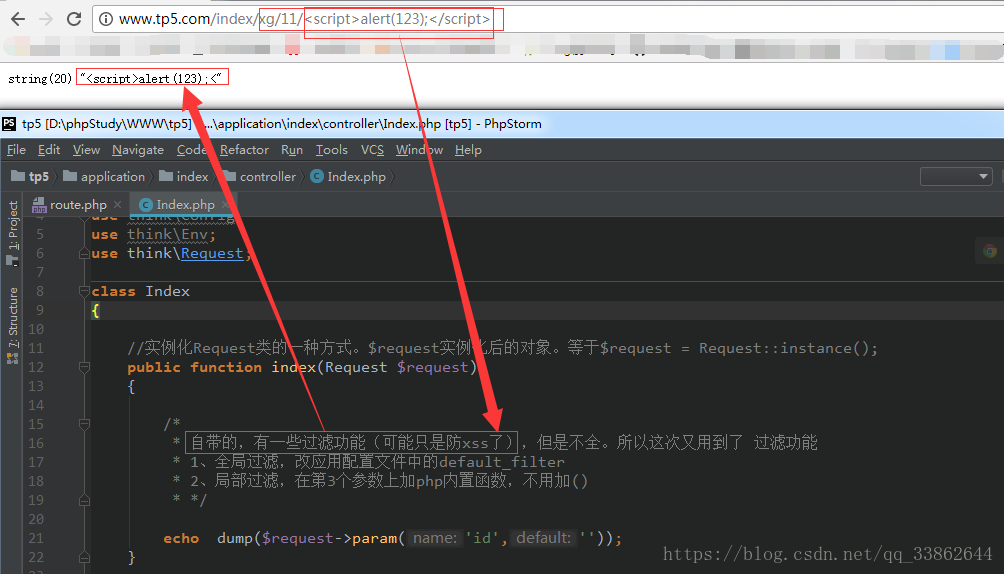
Task: Click application folder in navigation bar
Action: click(113, 176)
